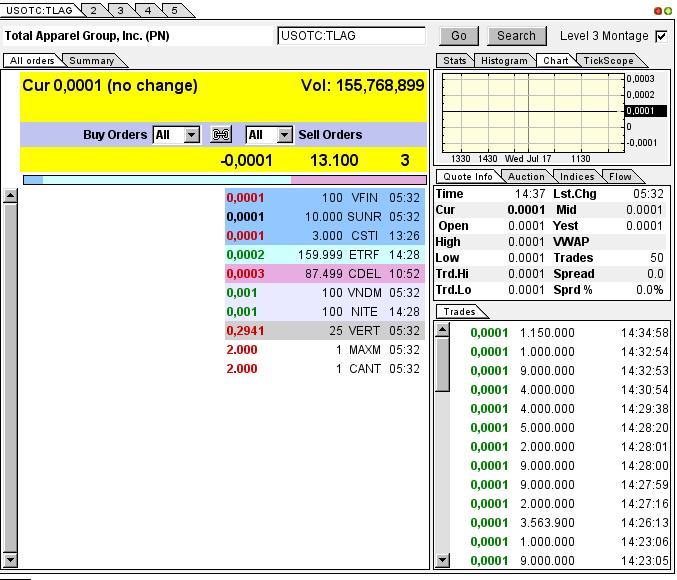Click the link icon between order filters
The image size is (677, 580).
coord(221,135)
